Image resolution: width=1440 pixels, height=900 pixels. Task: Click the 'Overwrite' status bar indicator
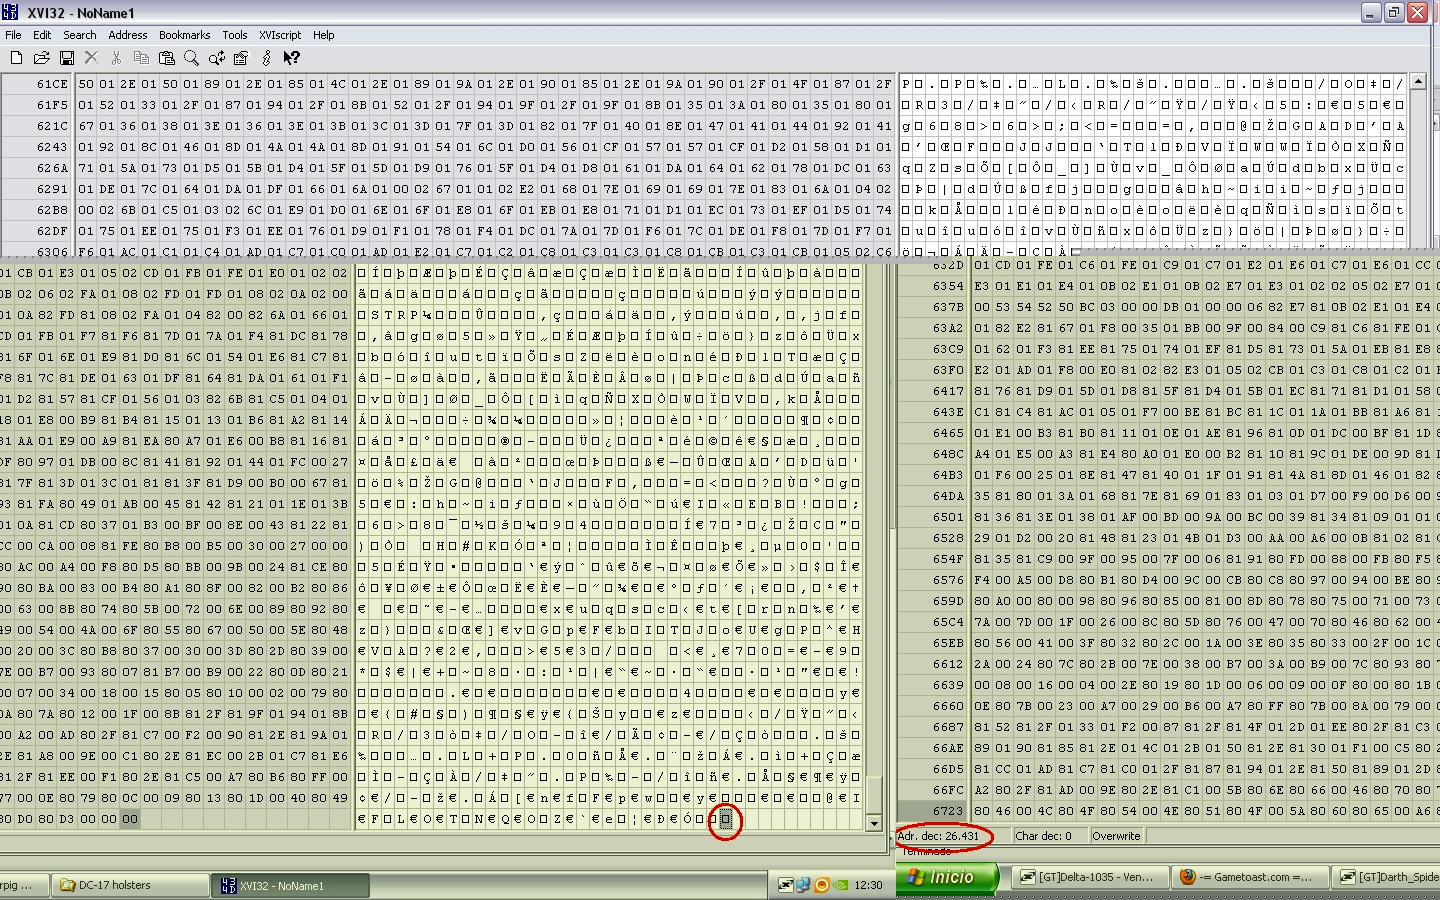pos(1116,836)
